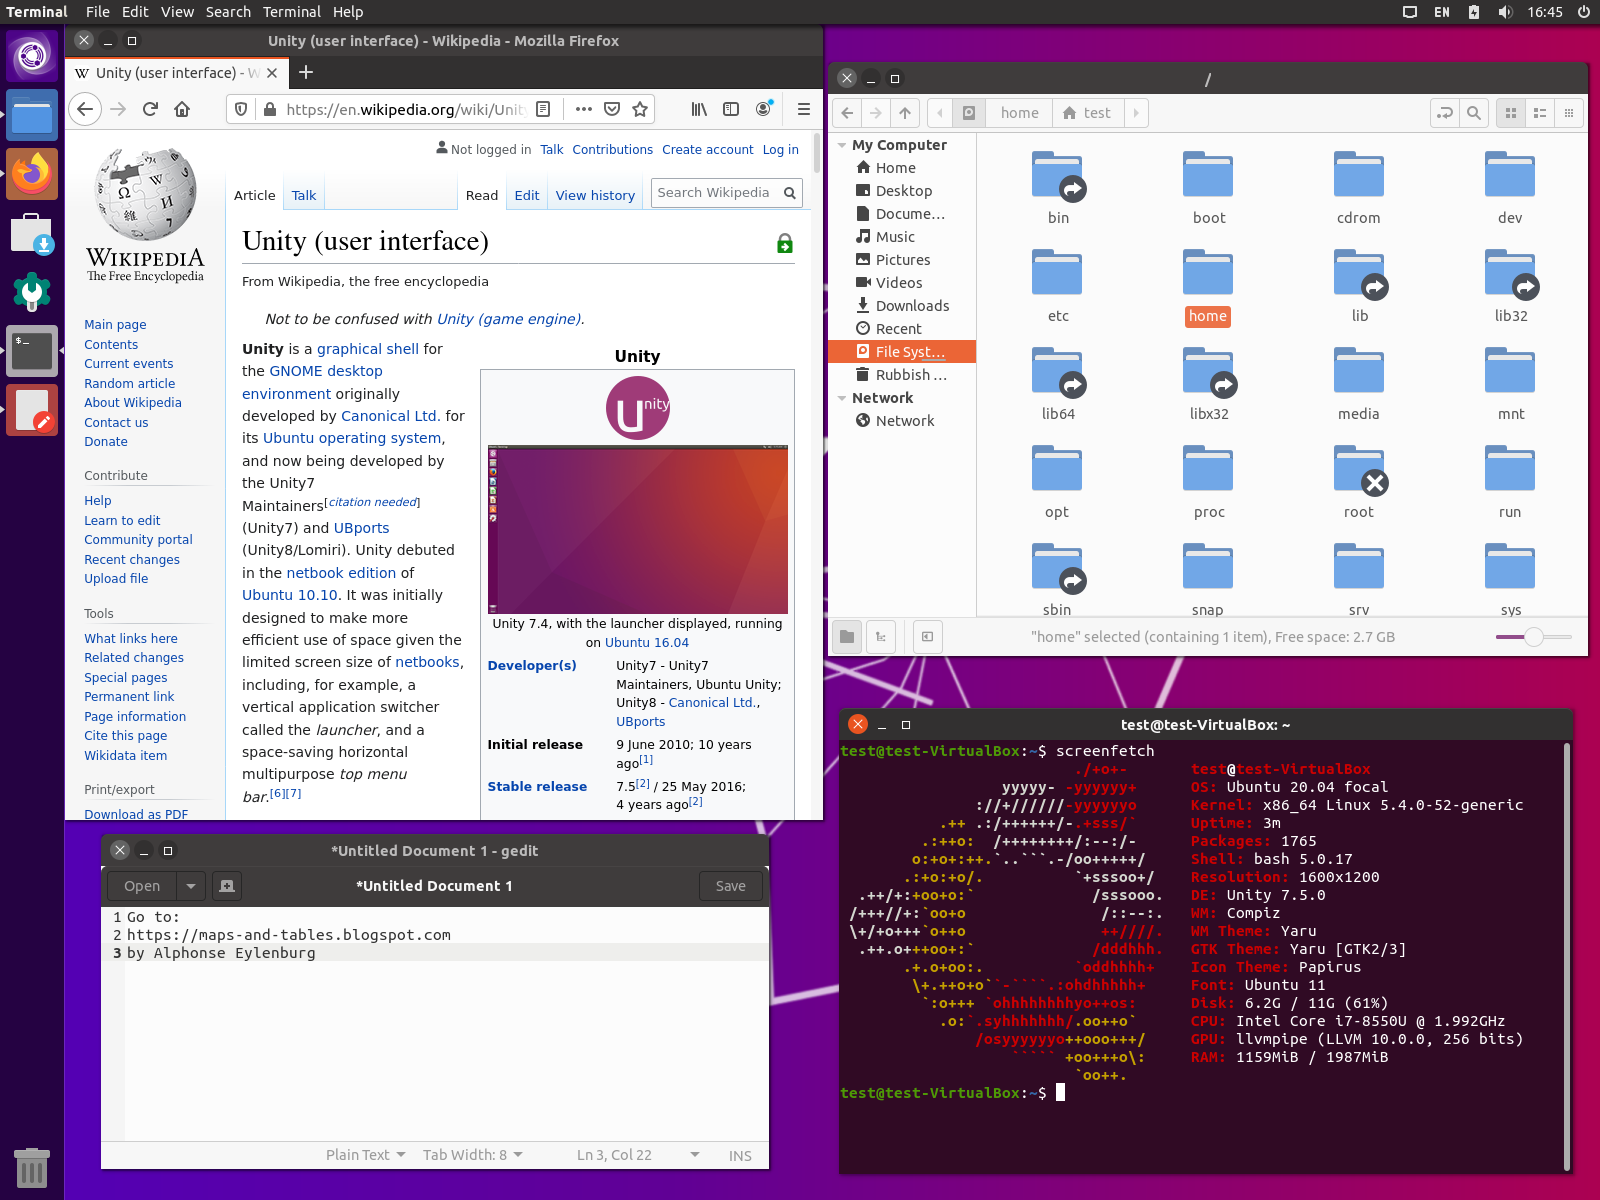Follow the Canonical Ltd. link in article
1600x1200 pixels.
389,416
